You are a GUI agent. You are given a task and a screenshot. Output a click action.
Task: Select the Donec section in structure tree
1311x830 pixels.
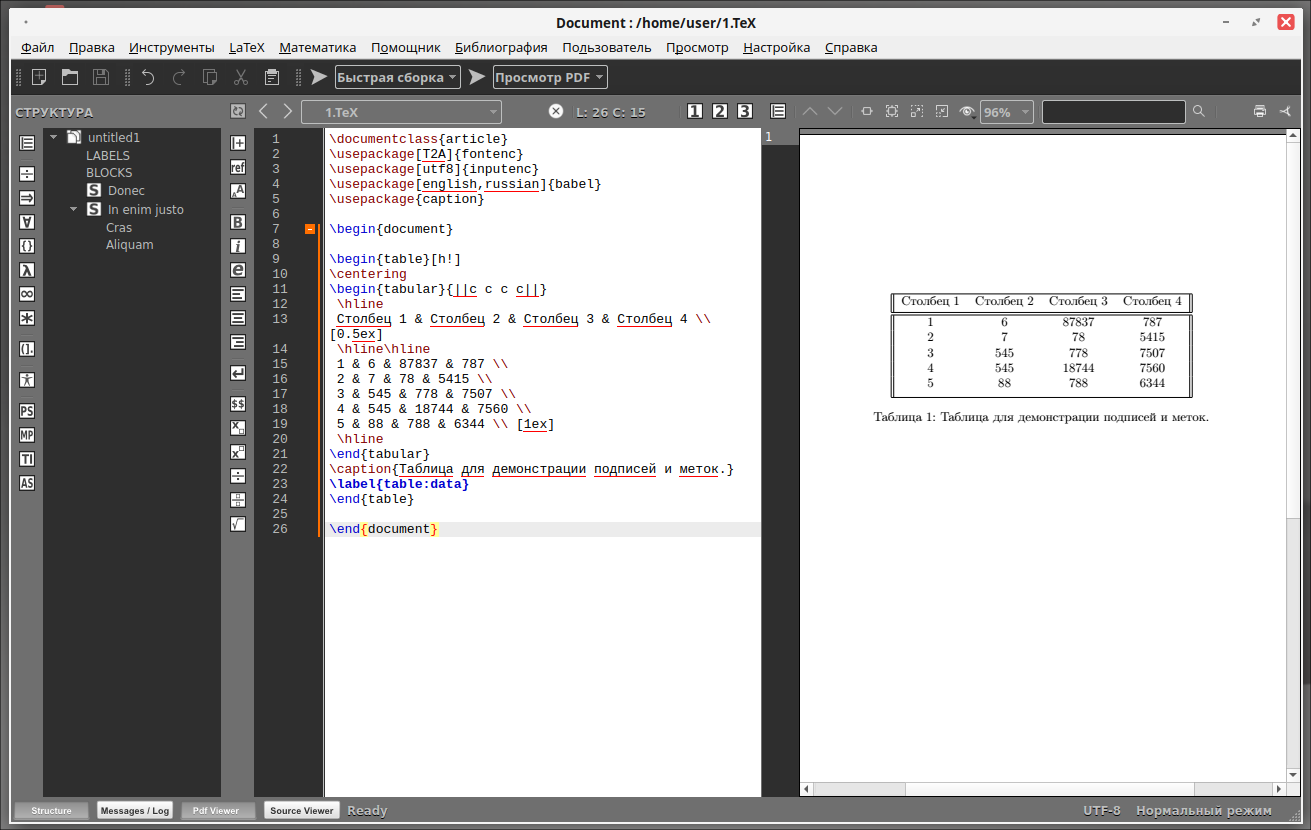coord(126,190)
